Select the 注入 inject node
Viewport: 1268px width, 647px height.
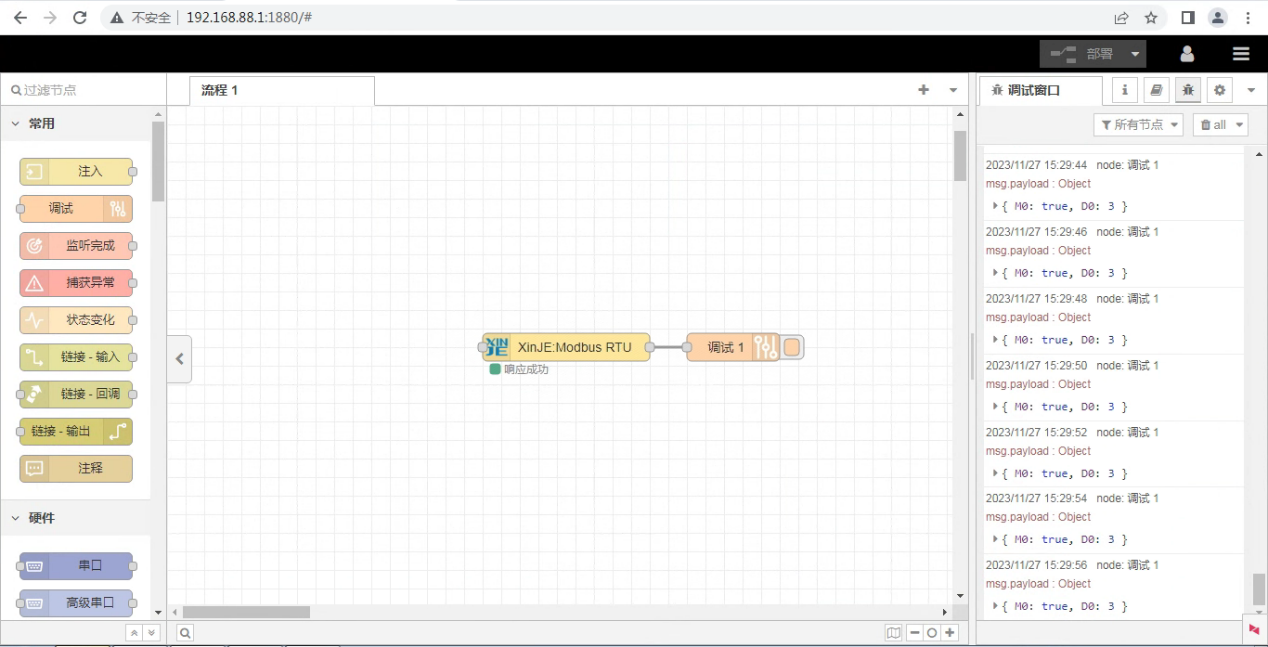[x=76, y=171]
